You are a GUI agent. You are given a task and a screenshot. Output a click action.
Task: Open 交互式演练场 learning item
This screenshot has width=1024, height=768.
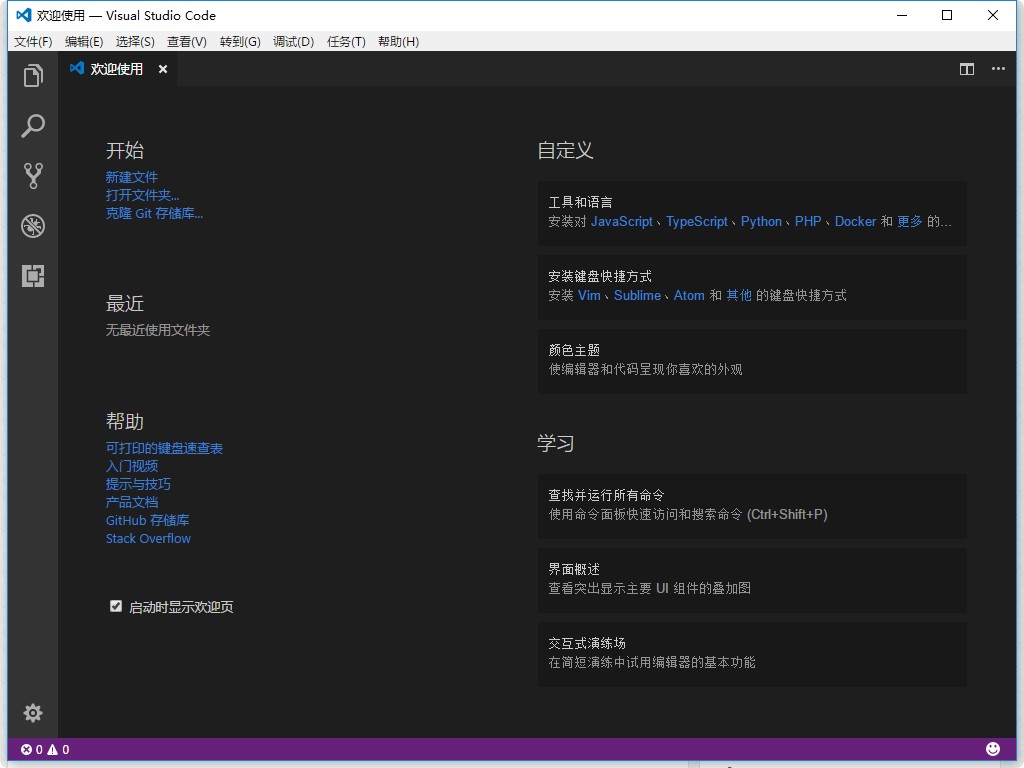(x=752, y=653)
